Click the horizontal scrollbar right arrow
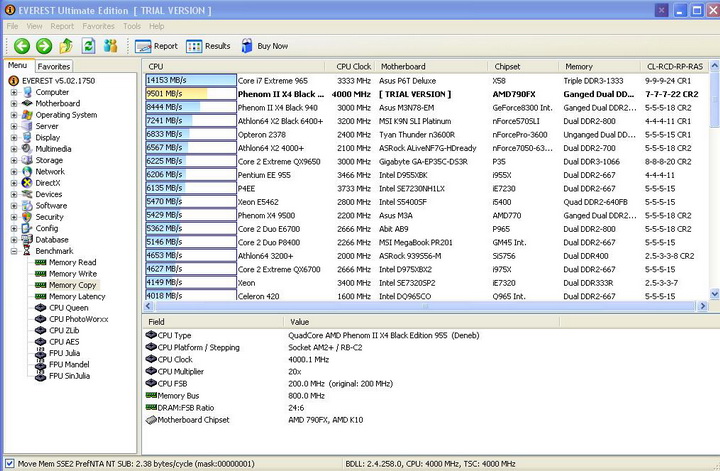The height and width of the screenshot is (471, 720). click(x=703, y=306)
